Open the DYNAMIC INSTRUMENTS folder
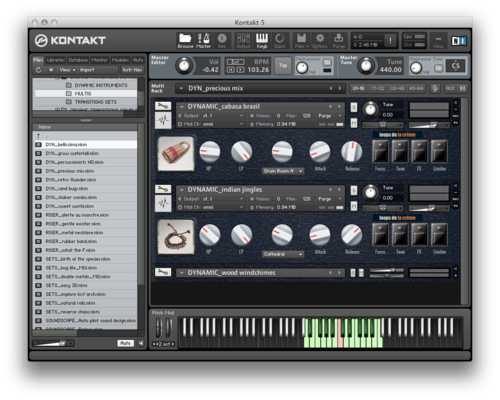The image size is (500, 400). [101, 85]
